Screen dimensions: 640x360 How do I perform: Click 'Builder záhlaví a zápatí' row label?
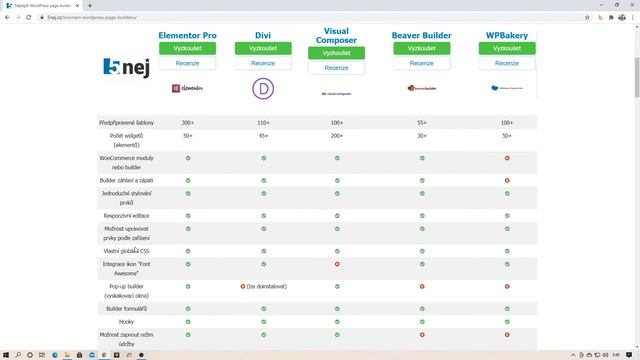click(x=127, y=180)
